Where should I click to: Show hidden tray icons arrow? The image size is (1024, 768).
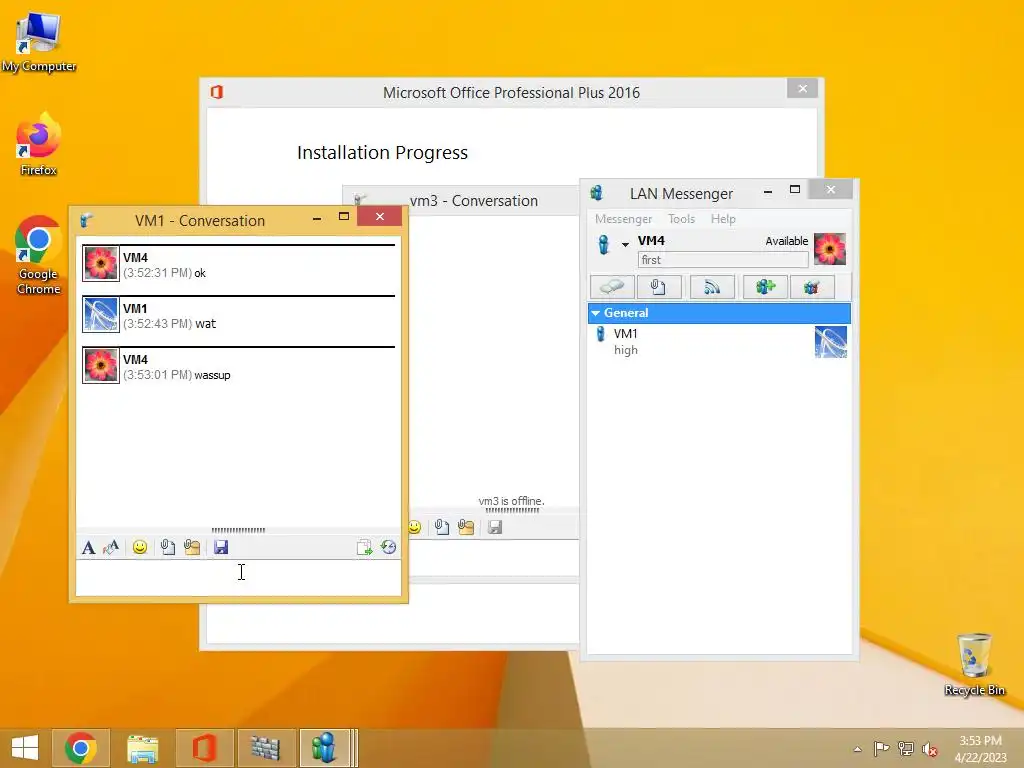click(857, 749)
